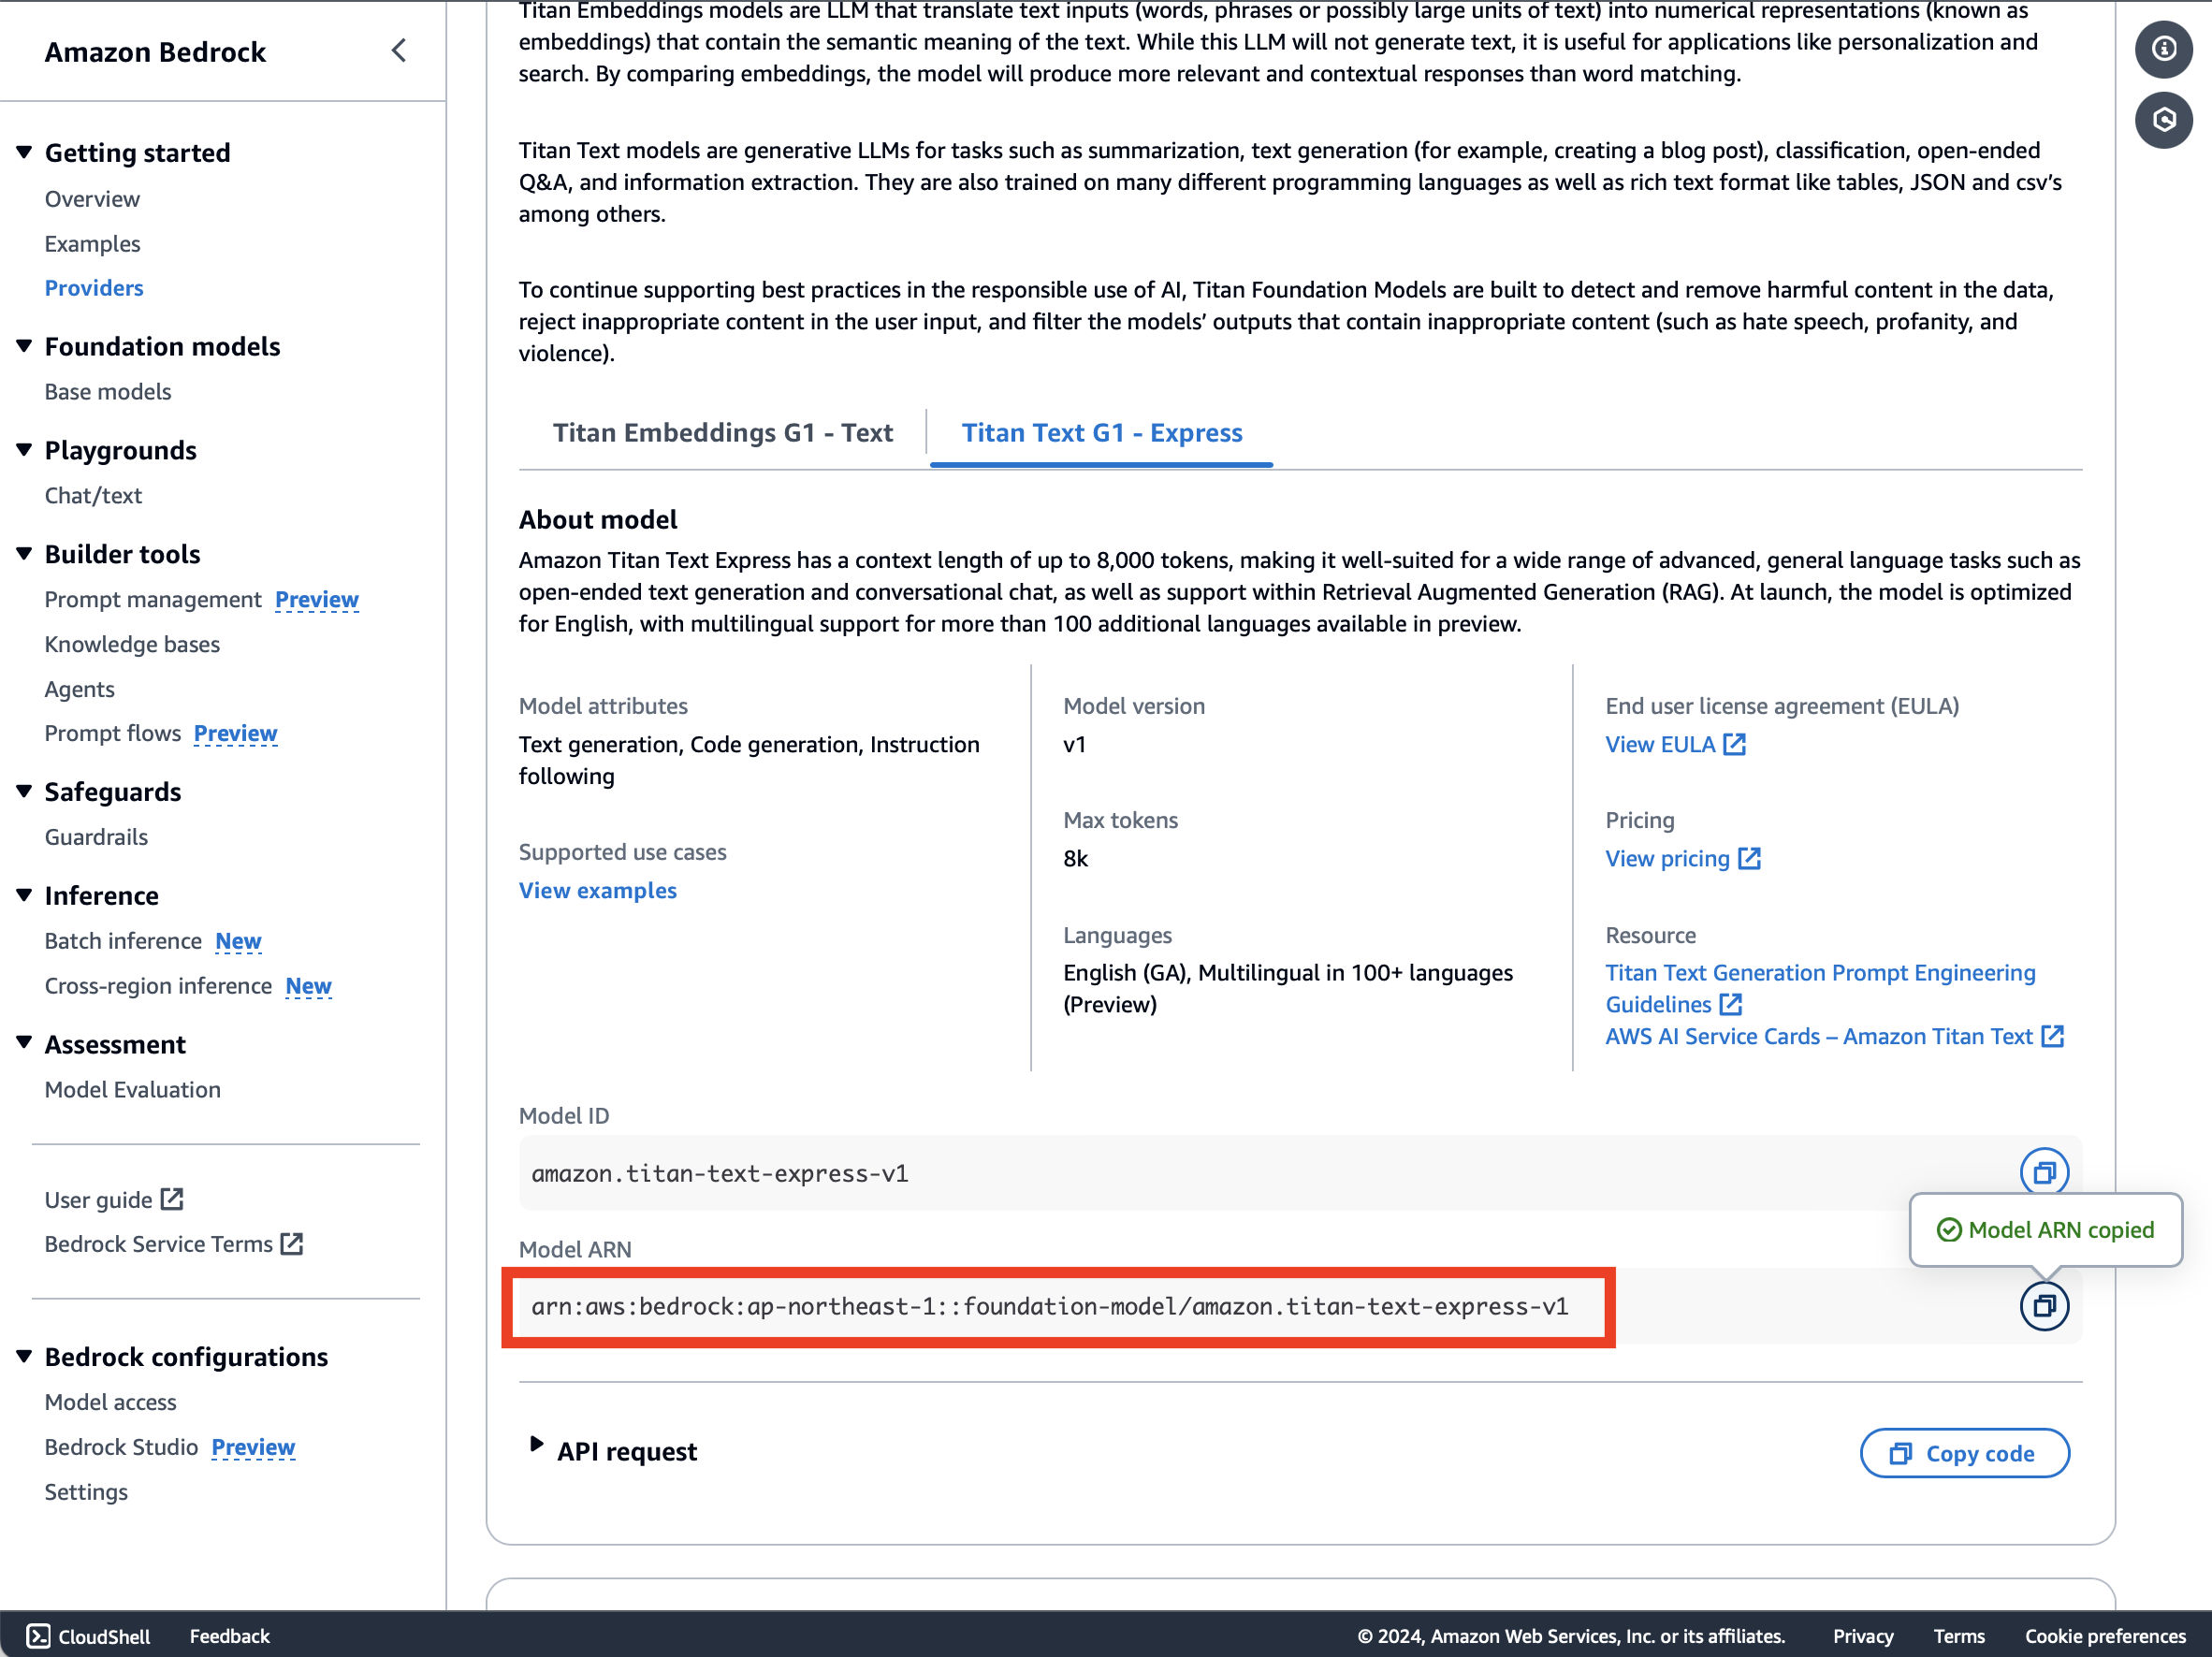Click Privacy in the footer

click(x=1862, y=1636)
